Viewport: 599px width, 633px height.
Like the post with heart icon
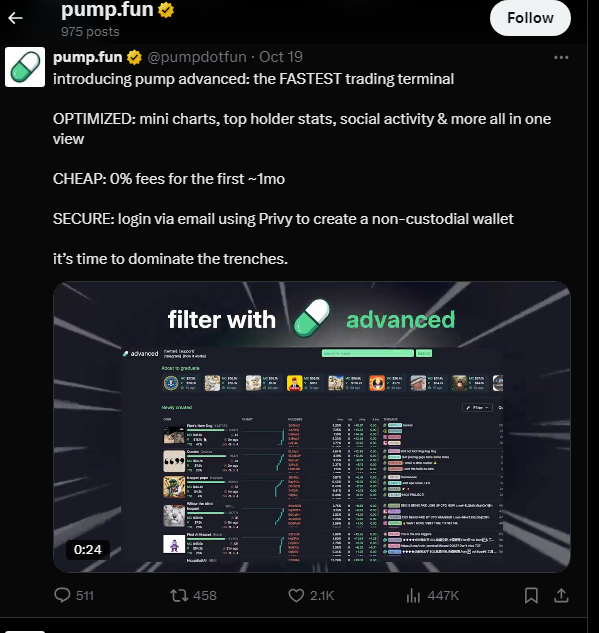tap(296, 595)
